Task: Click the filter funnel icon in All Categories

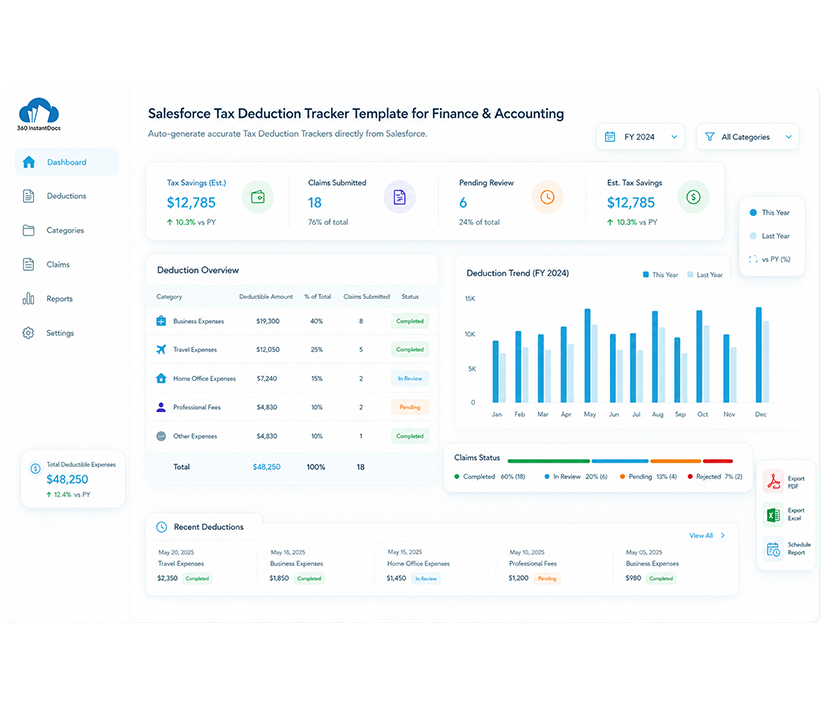Action: coord(710,137)
